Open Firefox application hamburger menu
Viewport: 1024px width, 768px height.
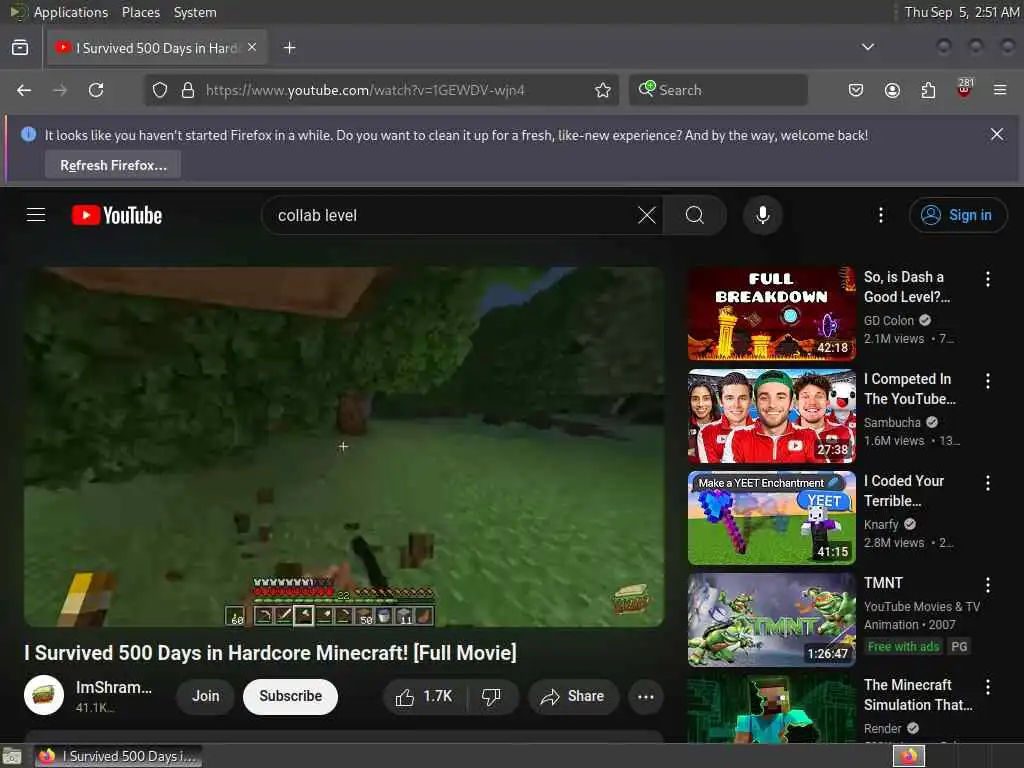tap(1000, 90)
